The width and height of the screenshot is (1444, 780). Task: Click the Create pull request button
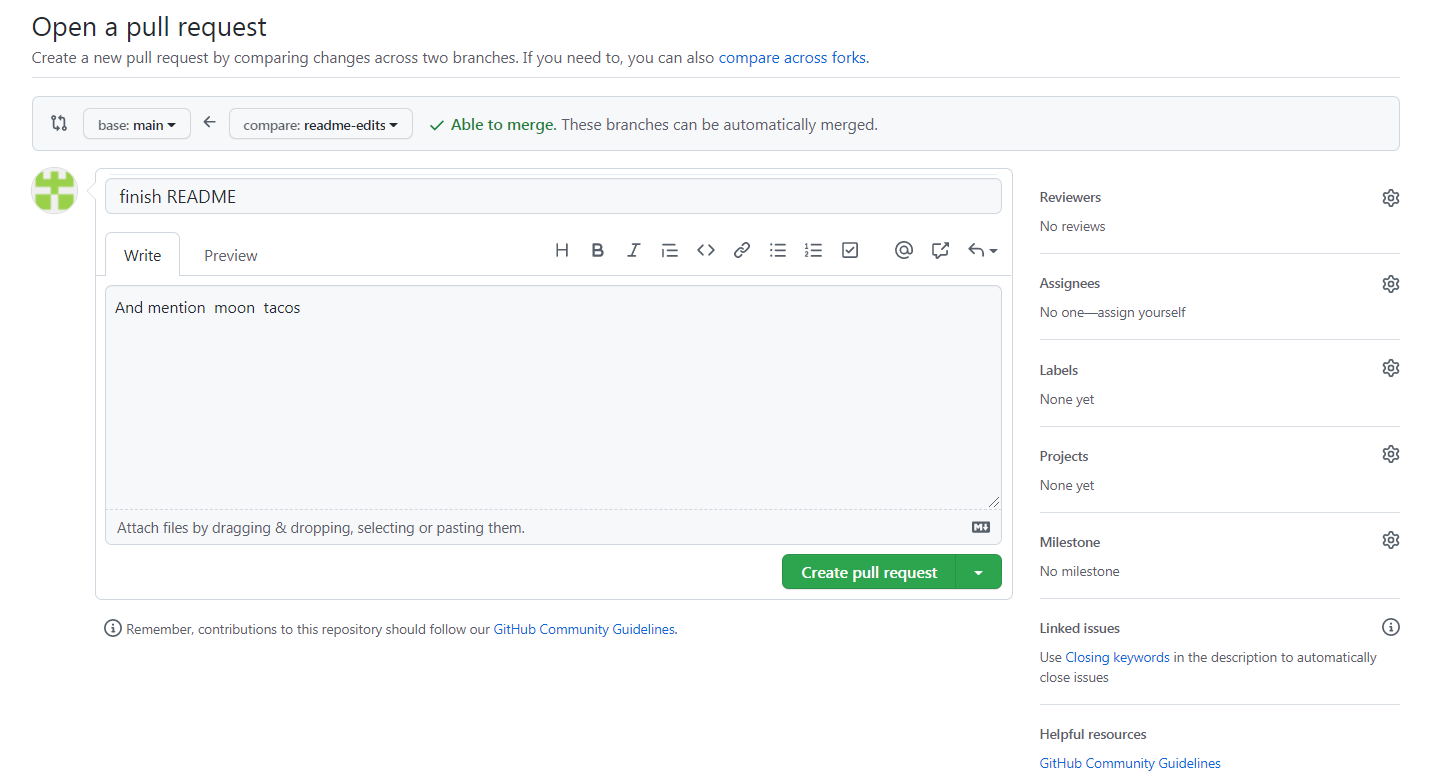pos(868,571)
